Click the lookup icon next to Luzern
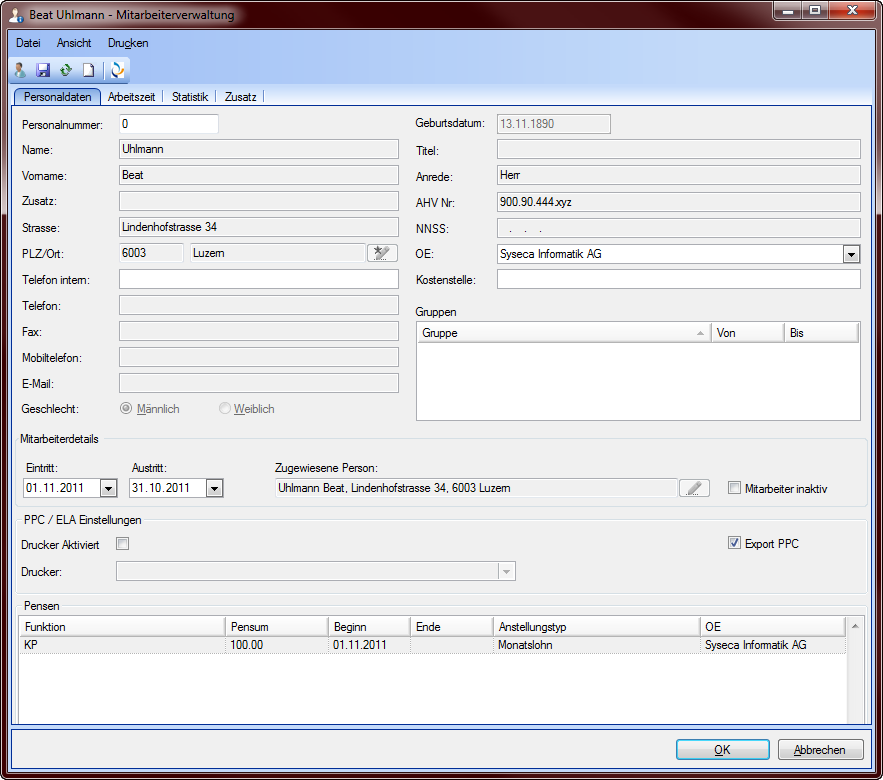 tap(382, 253)
